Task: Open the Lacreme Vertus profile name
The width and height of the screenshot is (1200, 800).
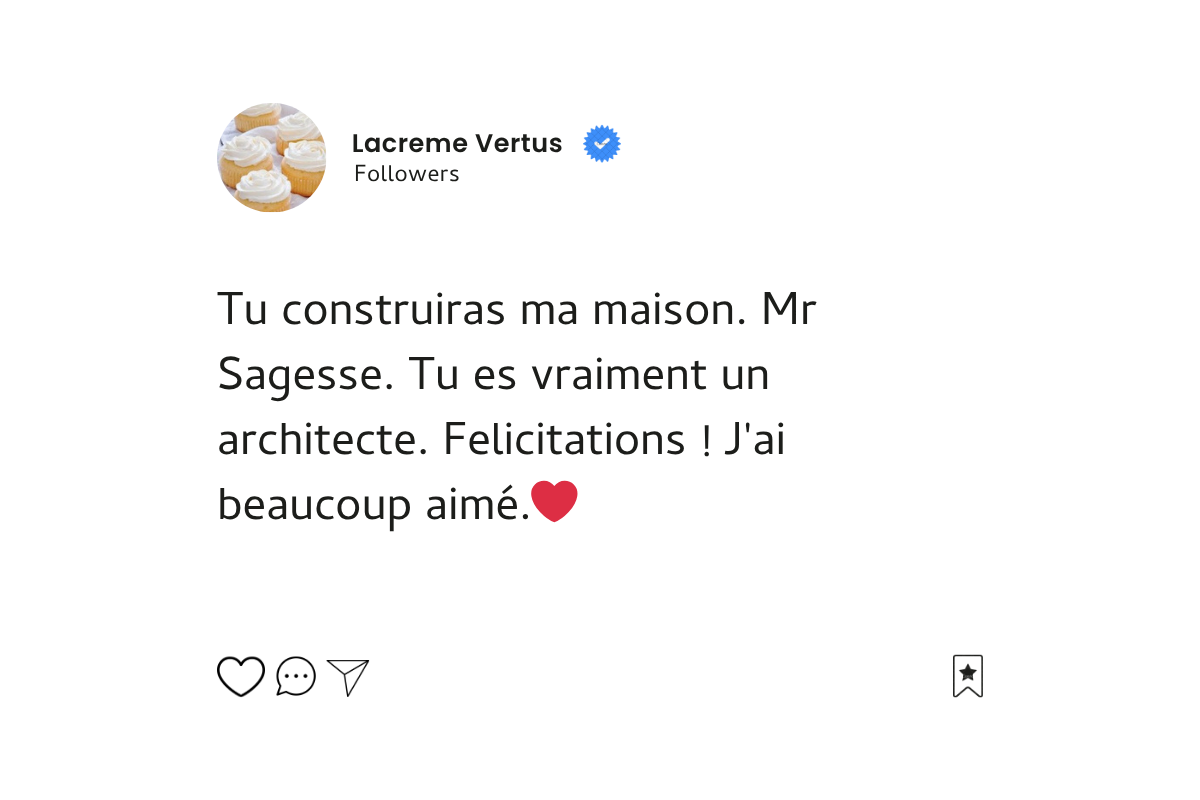Action: 457,144
